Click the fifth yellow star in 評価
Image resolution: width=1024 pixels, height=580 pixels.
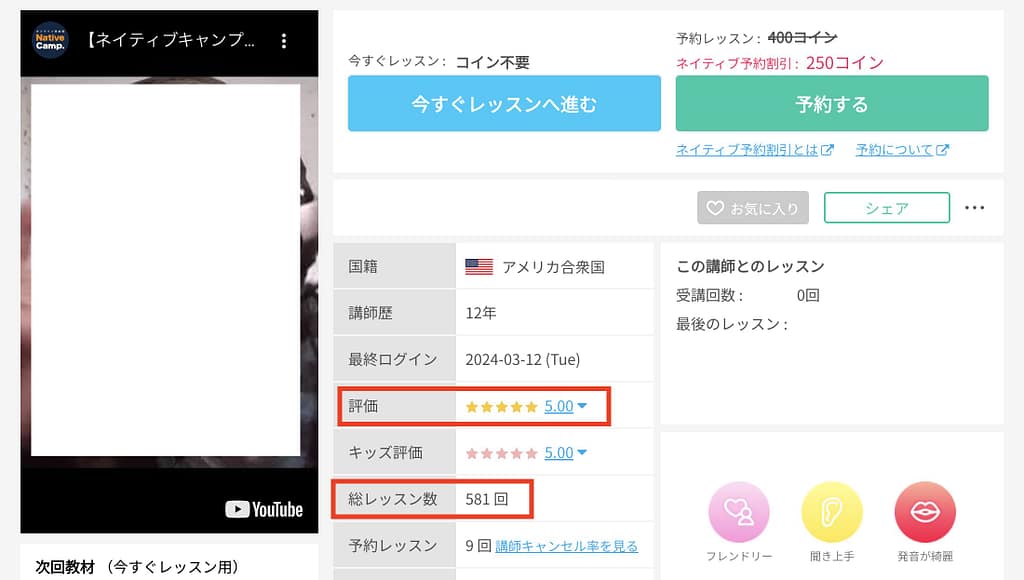530,406
